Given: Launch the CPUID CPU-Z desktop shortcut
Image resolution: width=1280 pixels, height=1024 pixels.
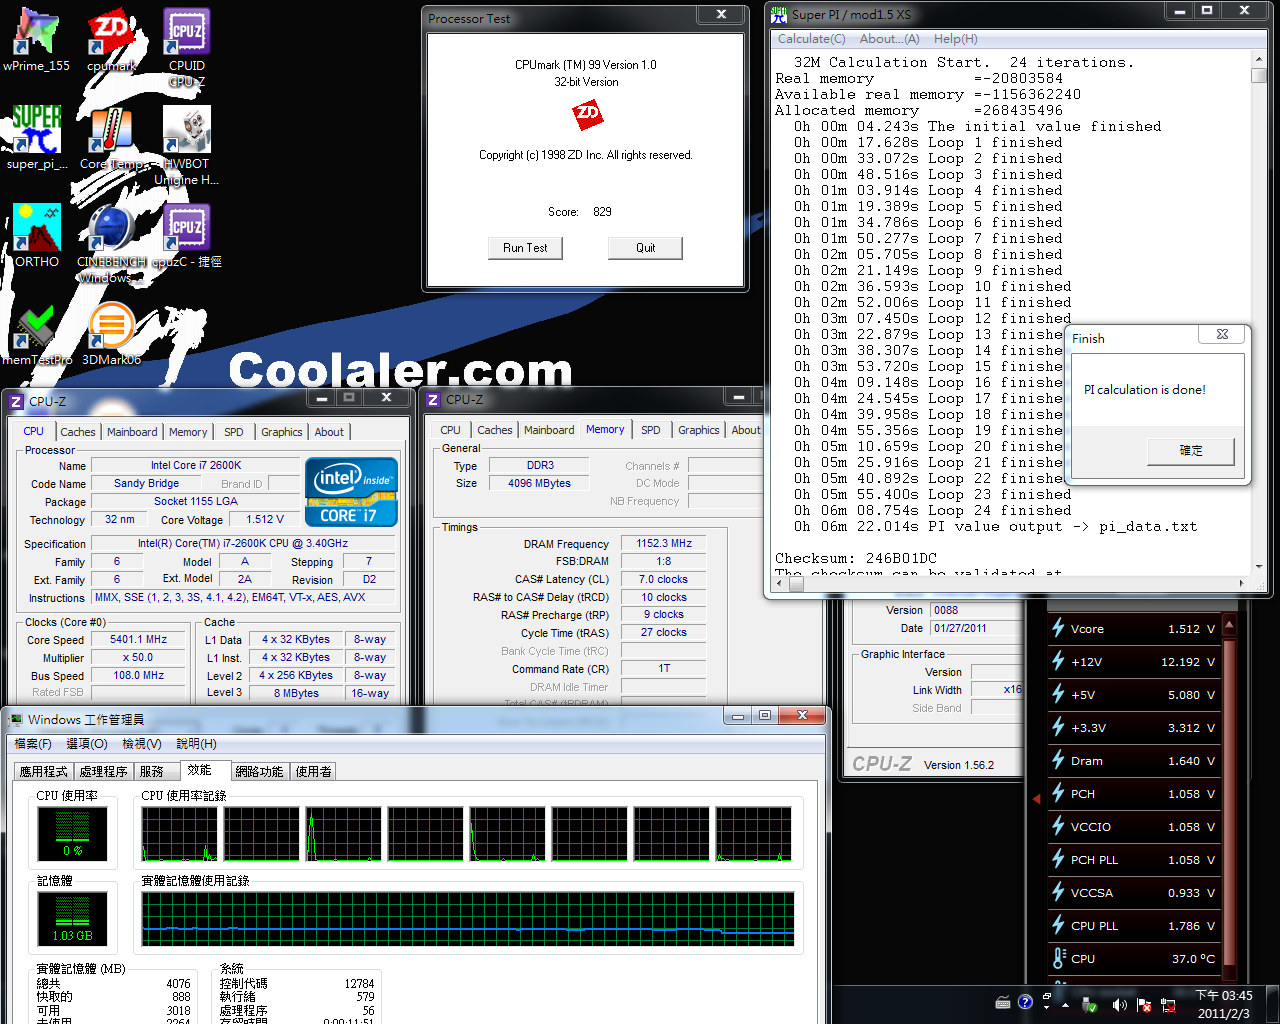Looking at the screenshot, I should click(x=186, y=46).
